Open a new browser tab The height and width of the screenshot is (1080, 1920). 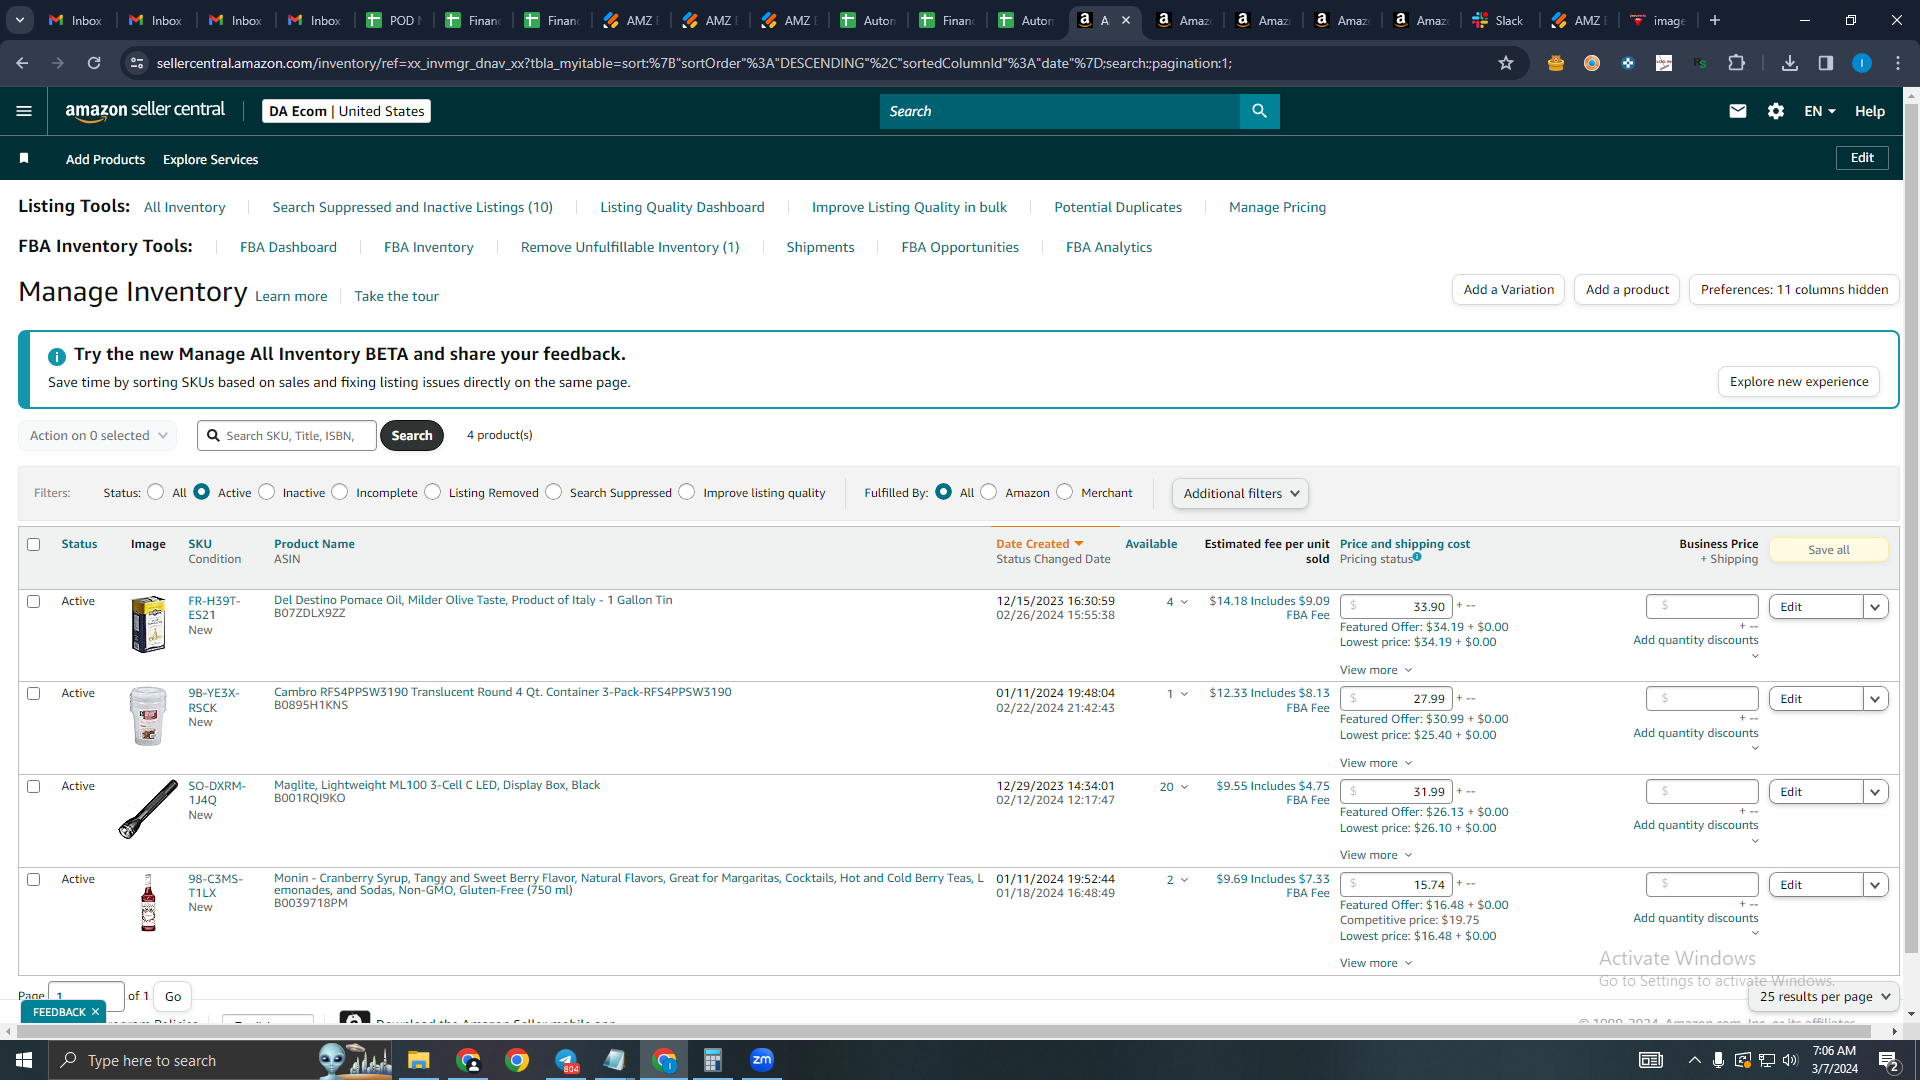[1715, 20]
